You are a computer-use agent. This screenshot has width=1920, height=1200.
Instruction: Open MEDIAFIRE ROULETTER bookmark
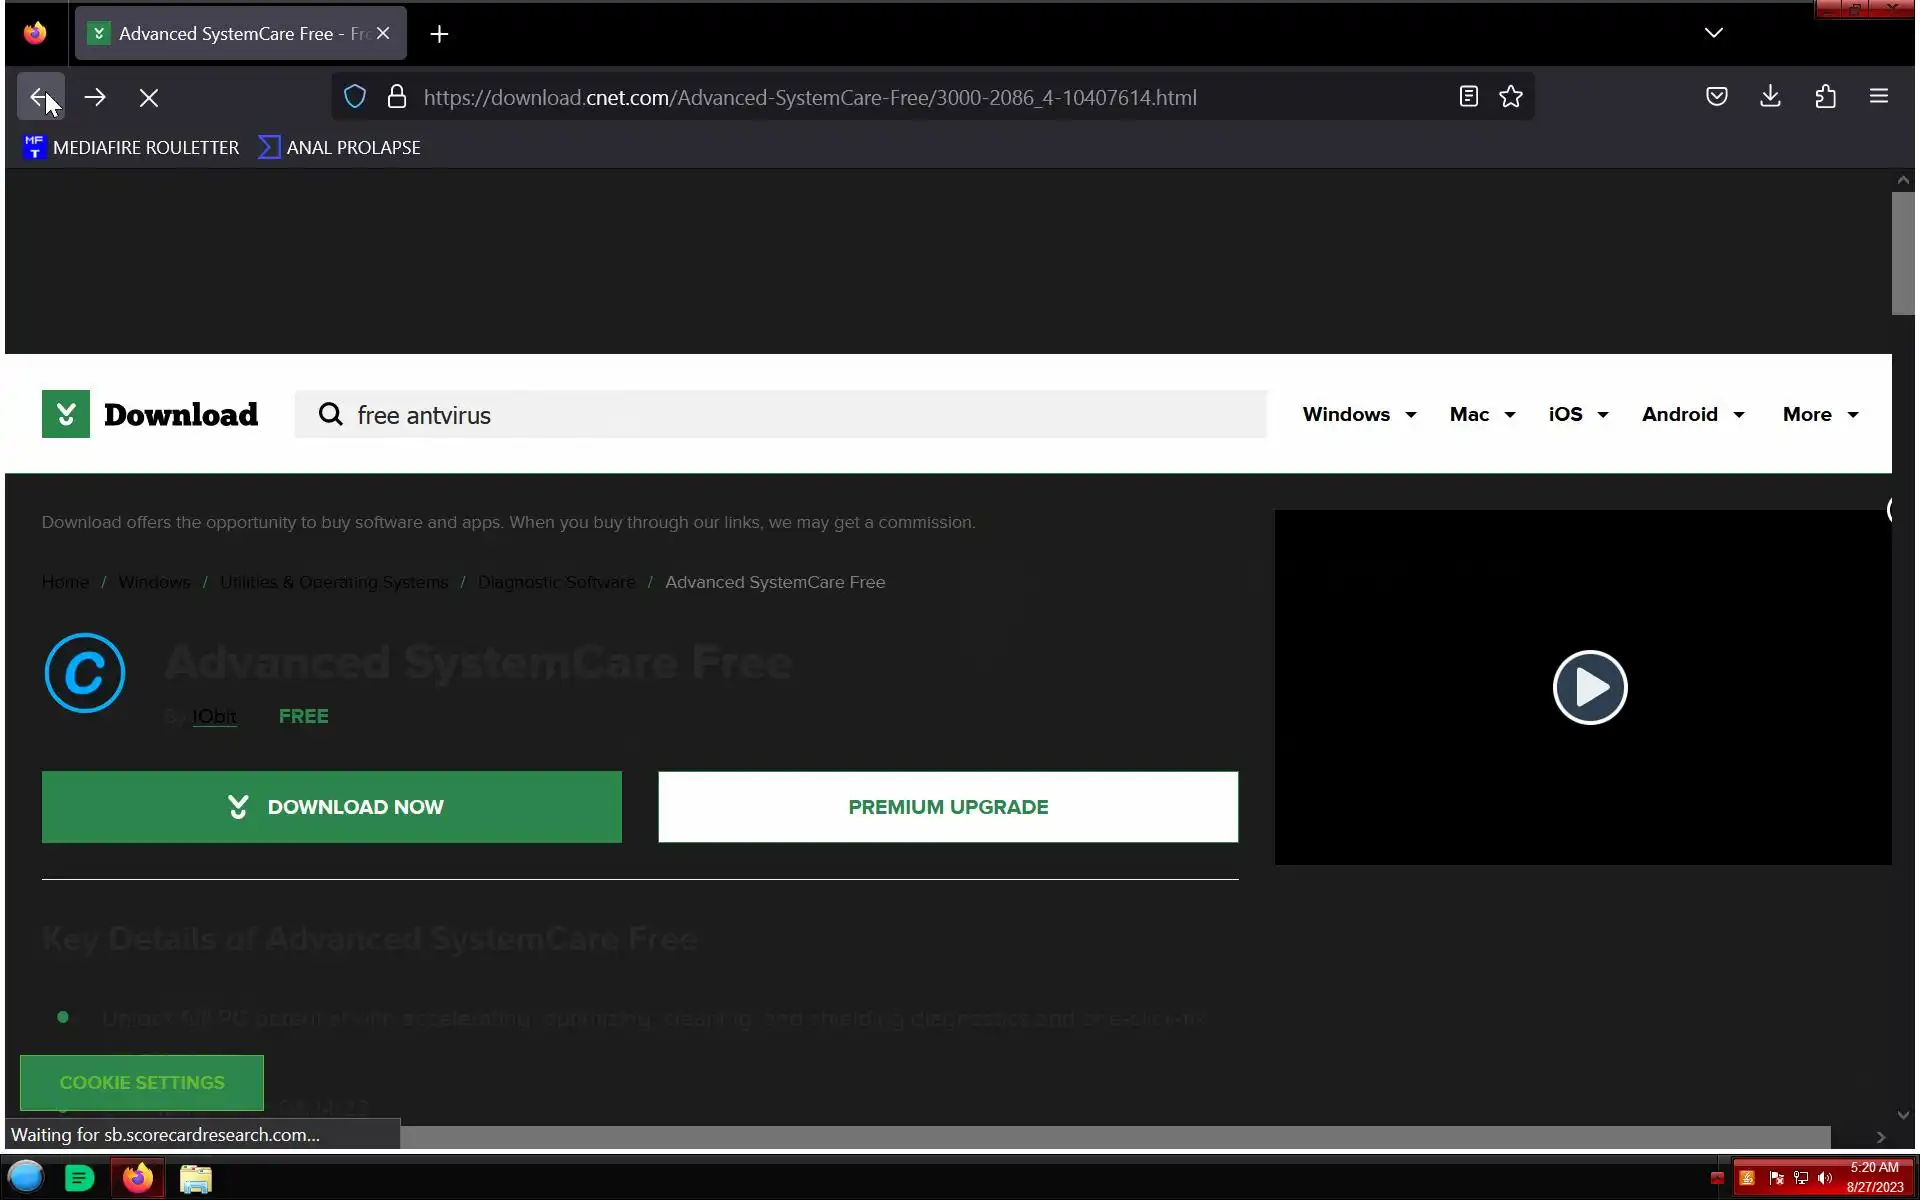(131, 147)
